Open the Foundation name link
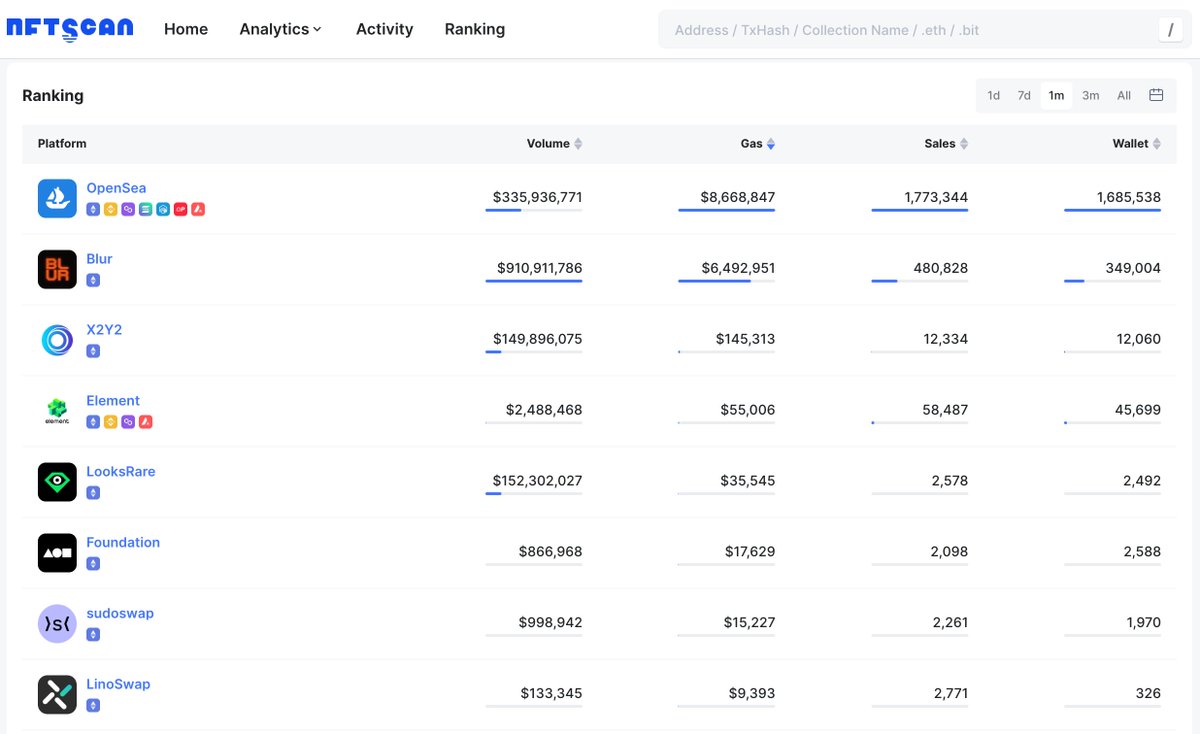Image resolution: width=1200 pixels, height=734 pixels. pos(123,543)
